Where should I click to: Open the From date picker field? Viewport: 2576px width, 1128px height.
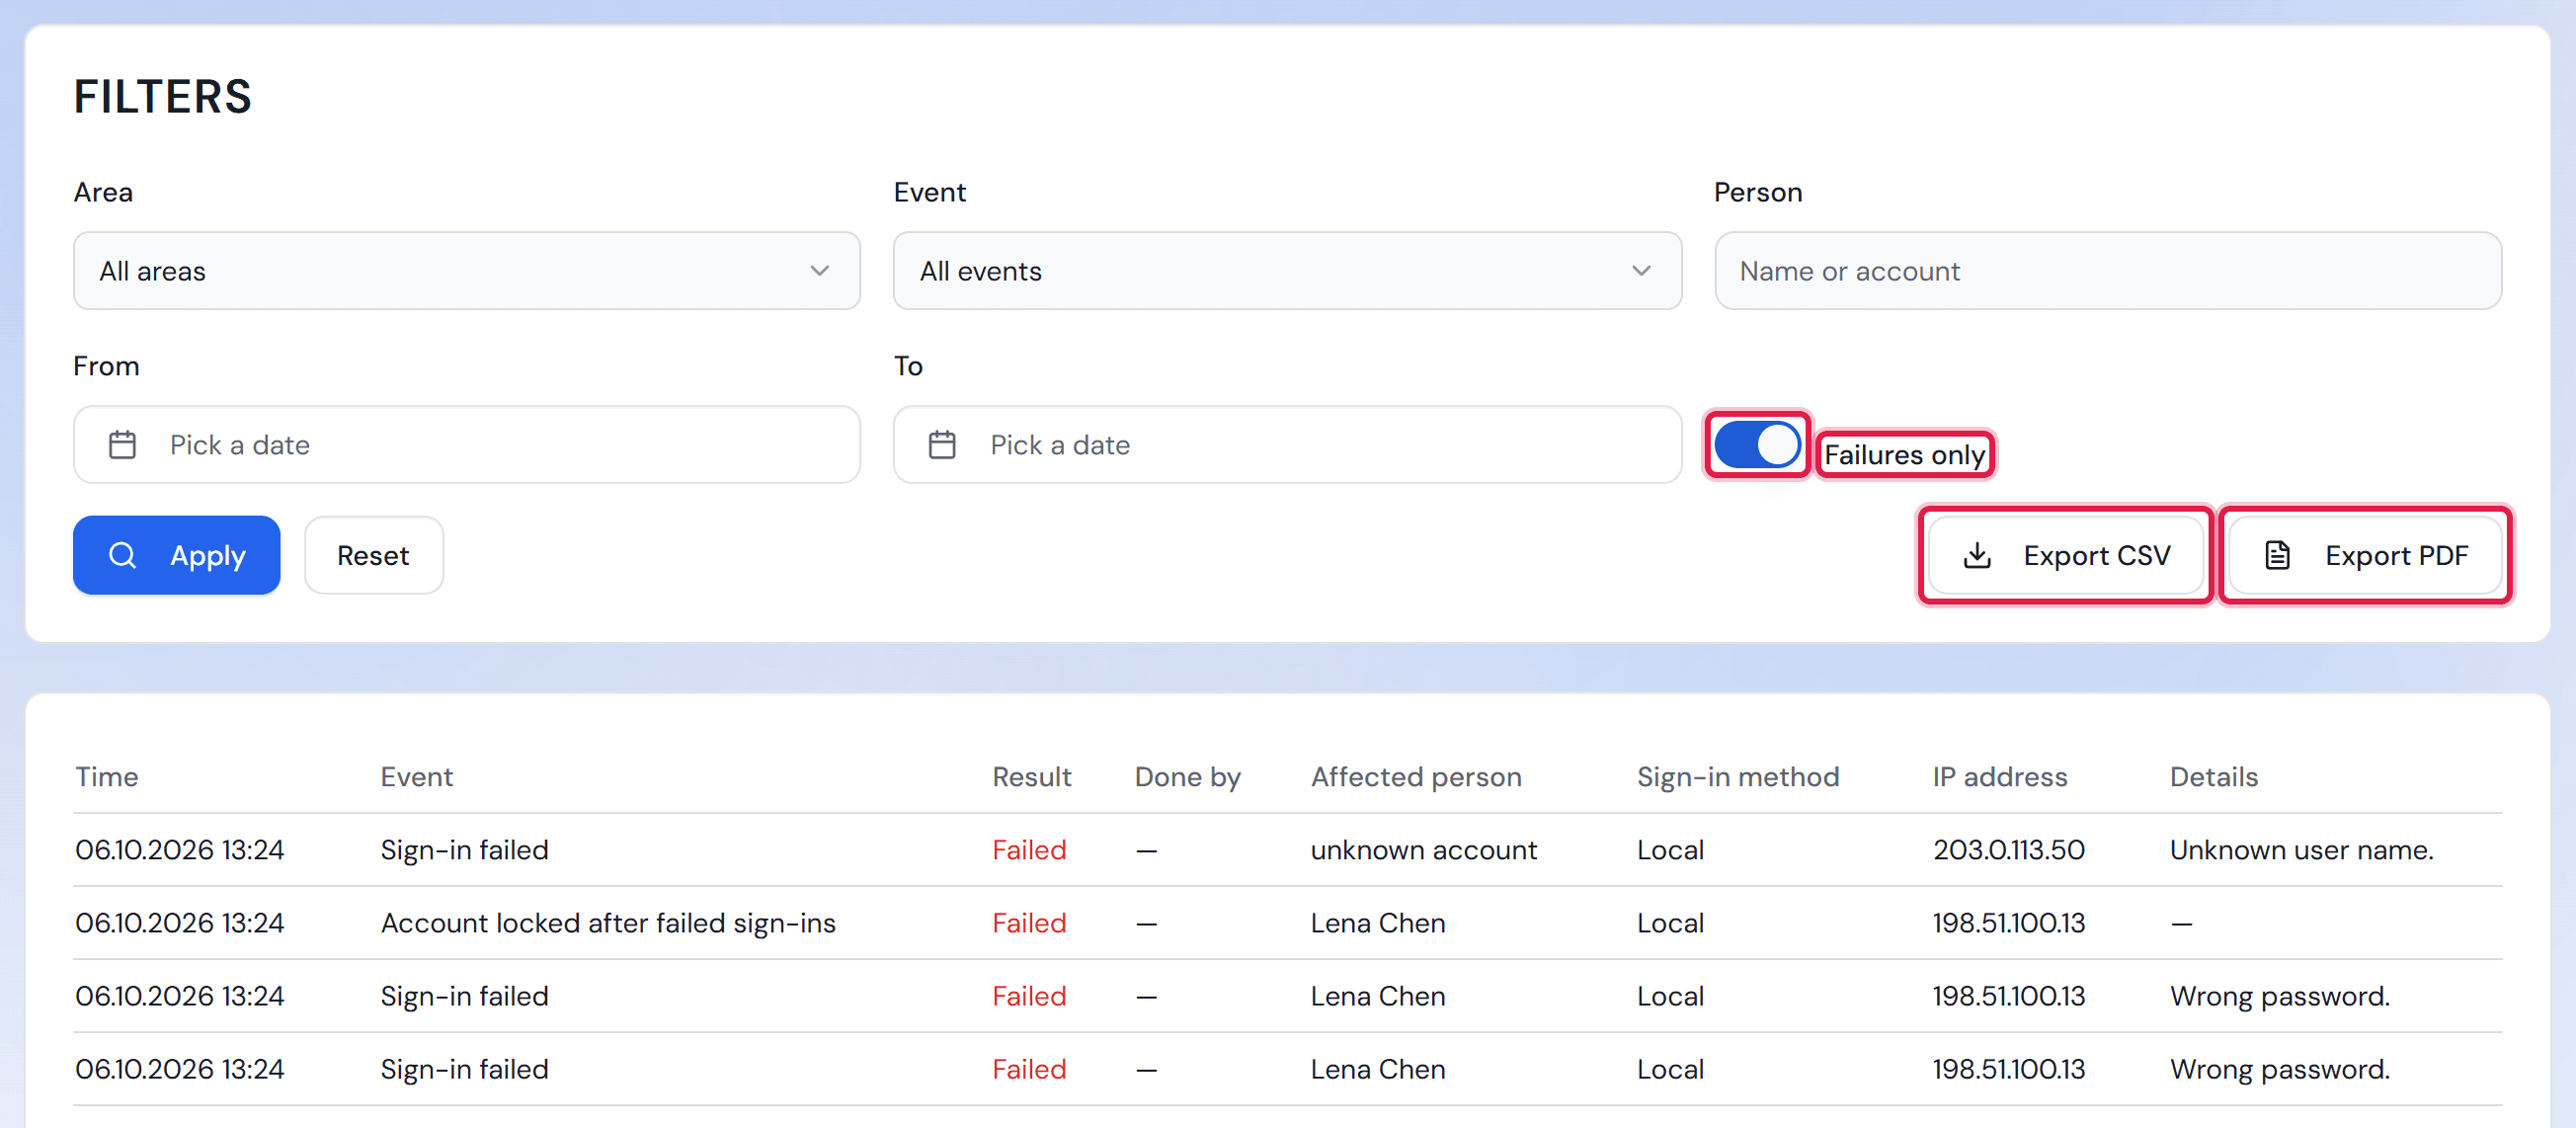tap(466, 445)
